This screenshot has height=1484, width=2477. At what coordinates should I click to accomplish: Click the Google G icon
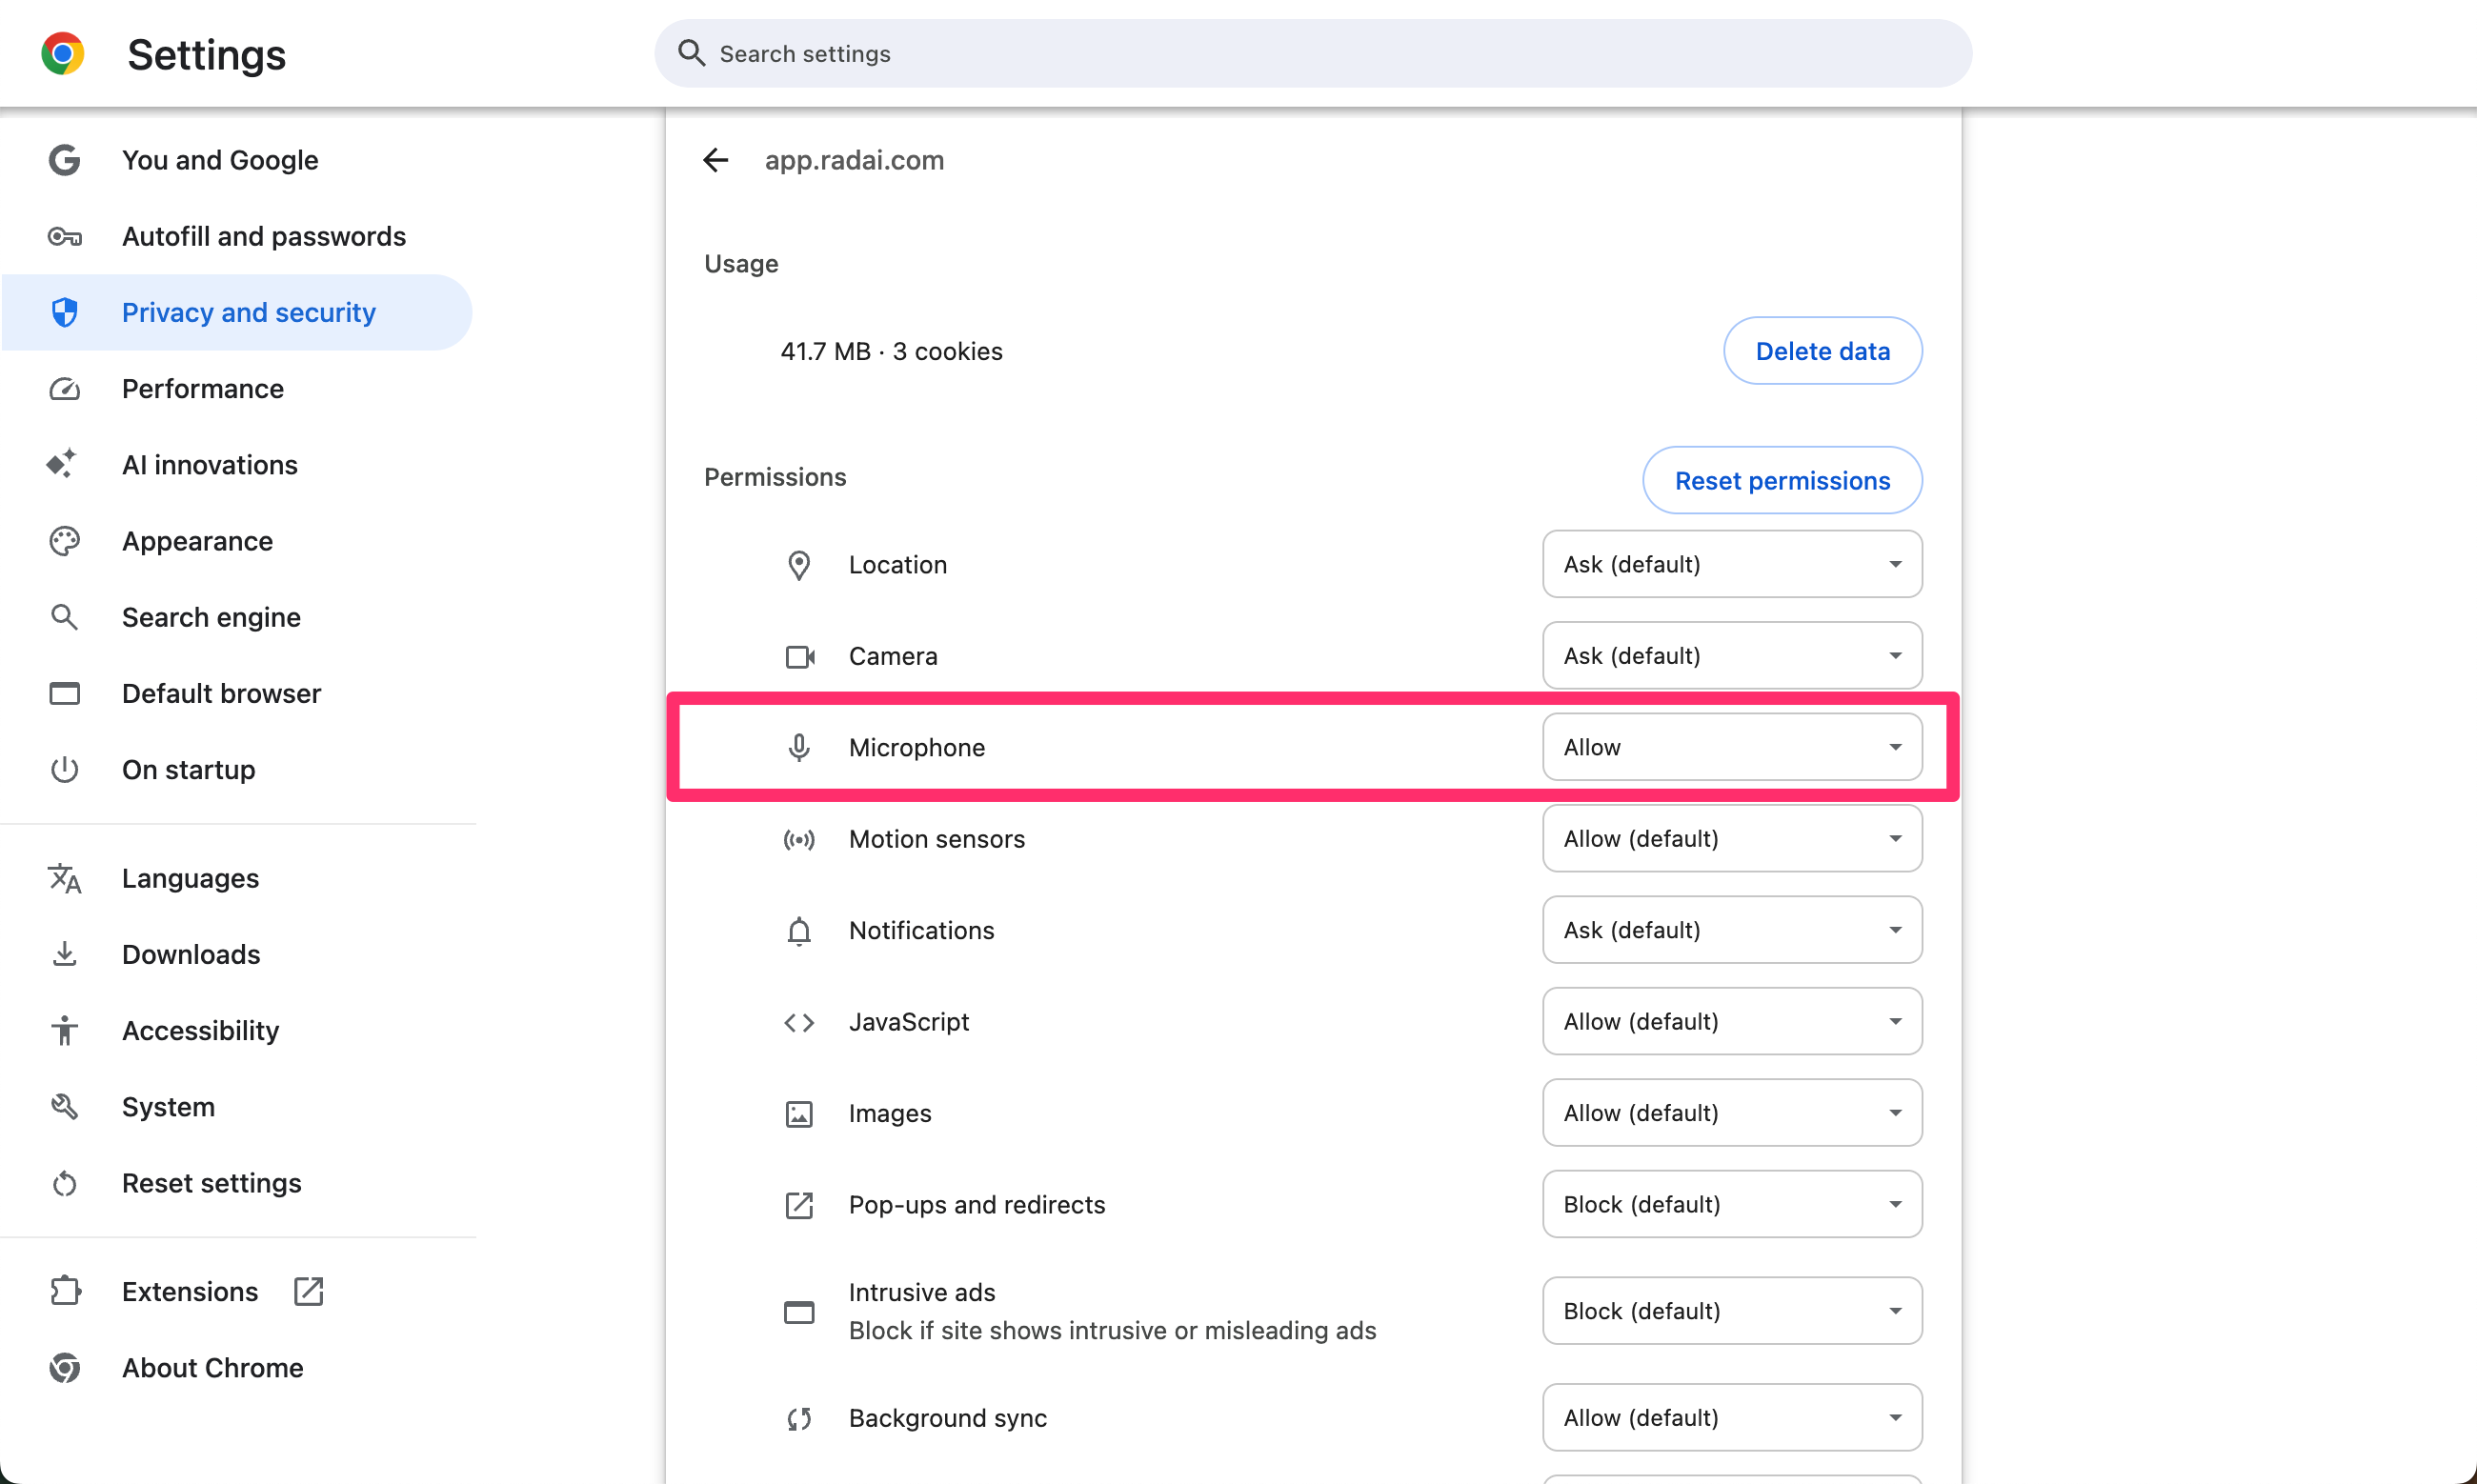point(65,160)
